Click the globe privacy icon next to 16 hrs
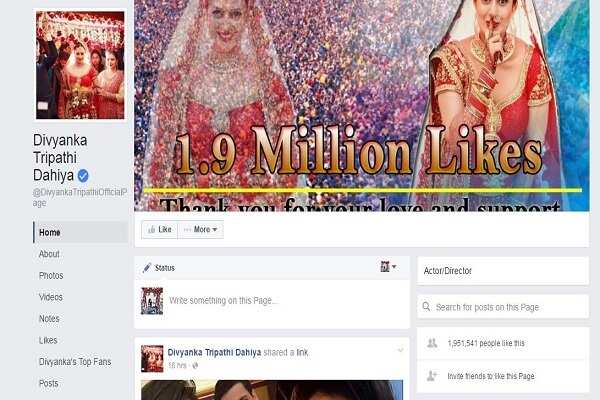Viewport: 600px width, 400px height. click(x=196, y=366)
